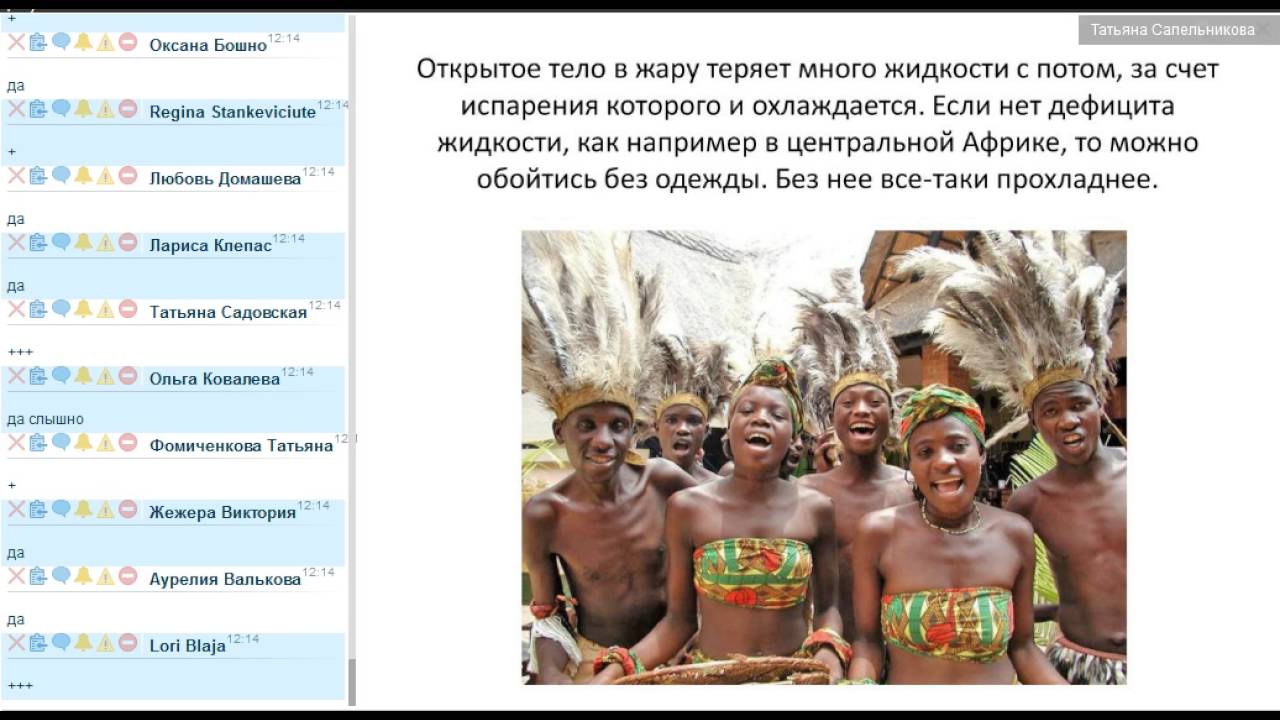The image size is (1280, 720).
Task: Click red X icon beside Жежера Виктория
Action: [x=16, y=509]
